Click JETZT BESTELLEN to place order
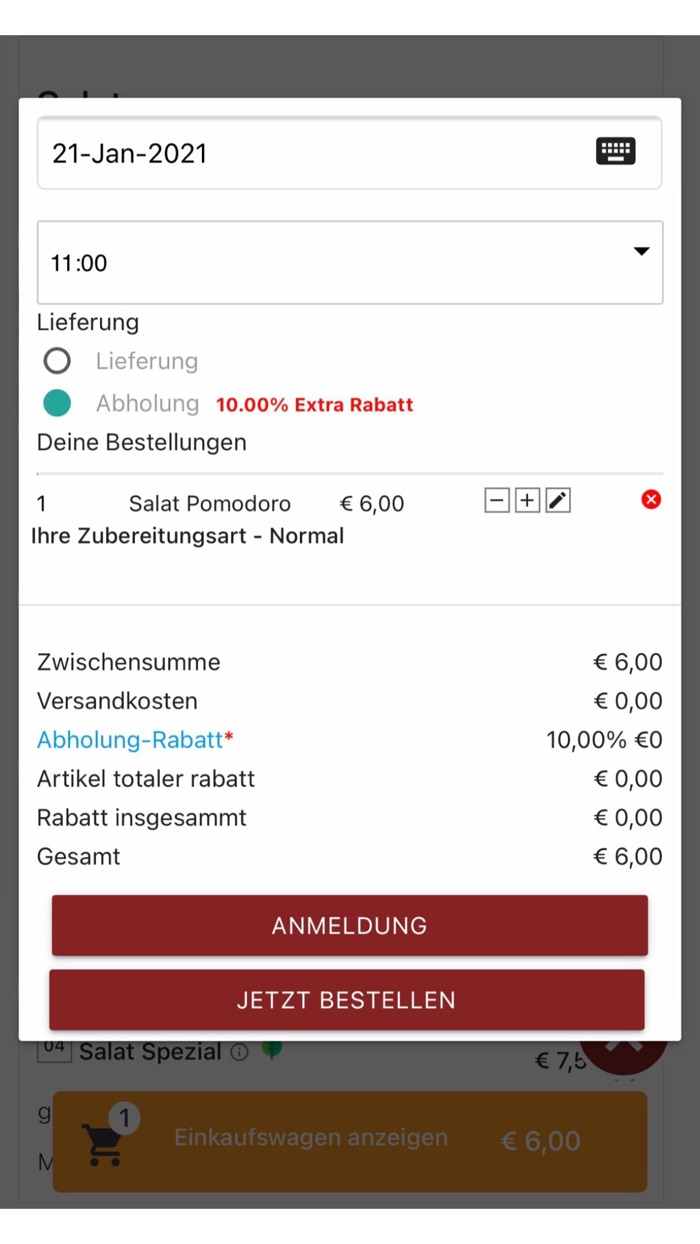The width and height of the screenshot is (700, 1244). [348, 999]
